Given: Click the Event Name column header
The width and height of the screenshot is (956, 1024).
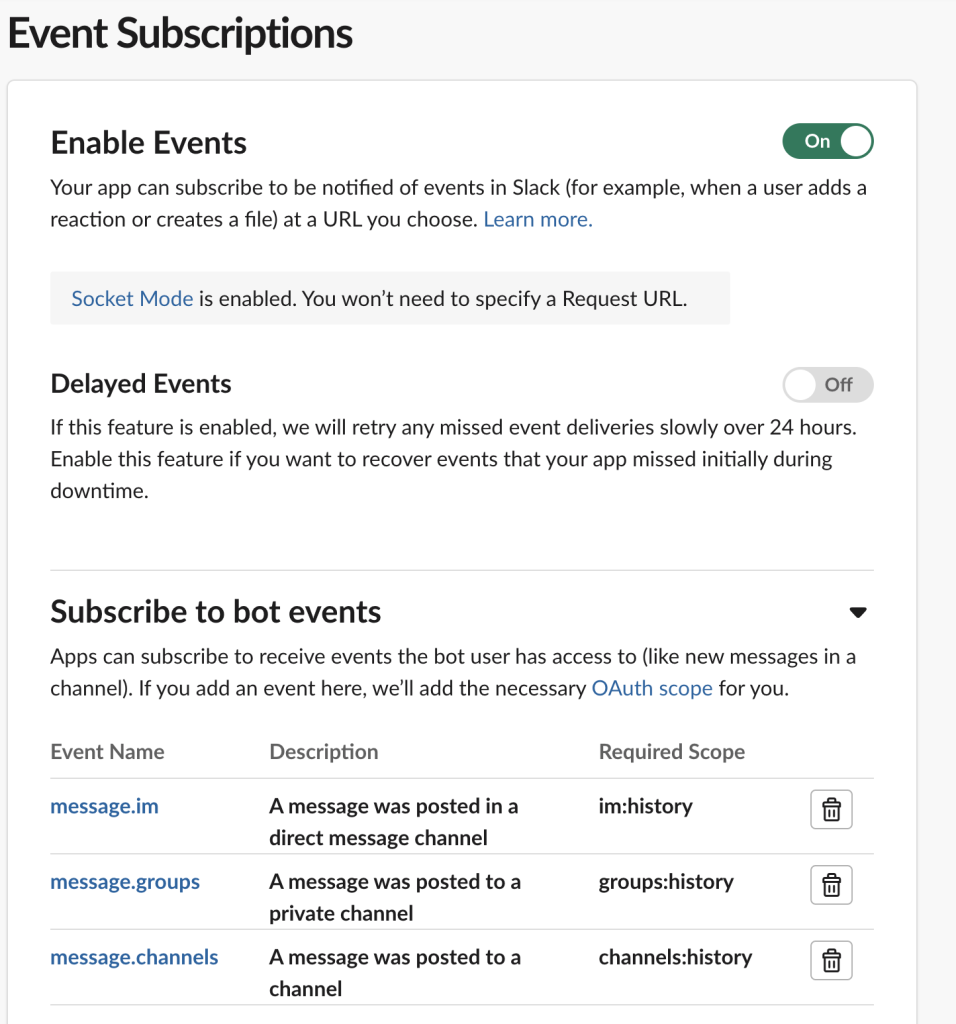Looking at the screenshot, I should (107, 752).
